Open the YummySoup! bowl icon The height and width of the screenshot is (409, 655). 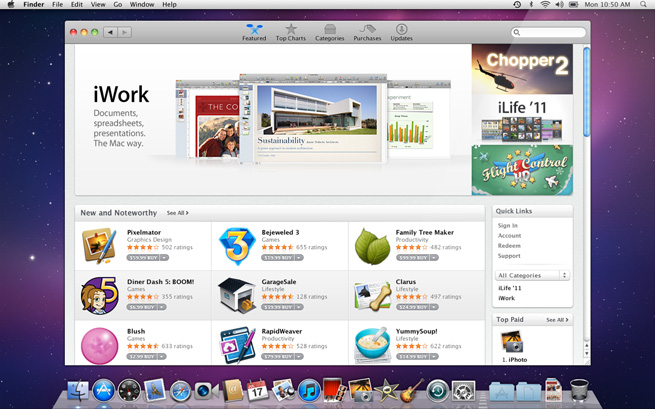point(372,345)
